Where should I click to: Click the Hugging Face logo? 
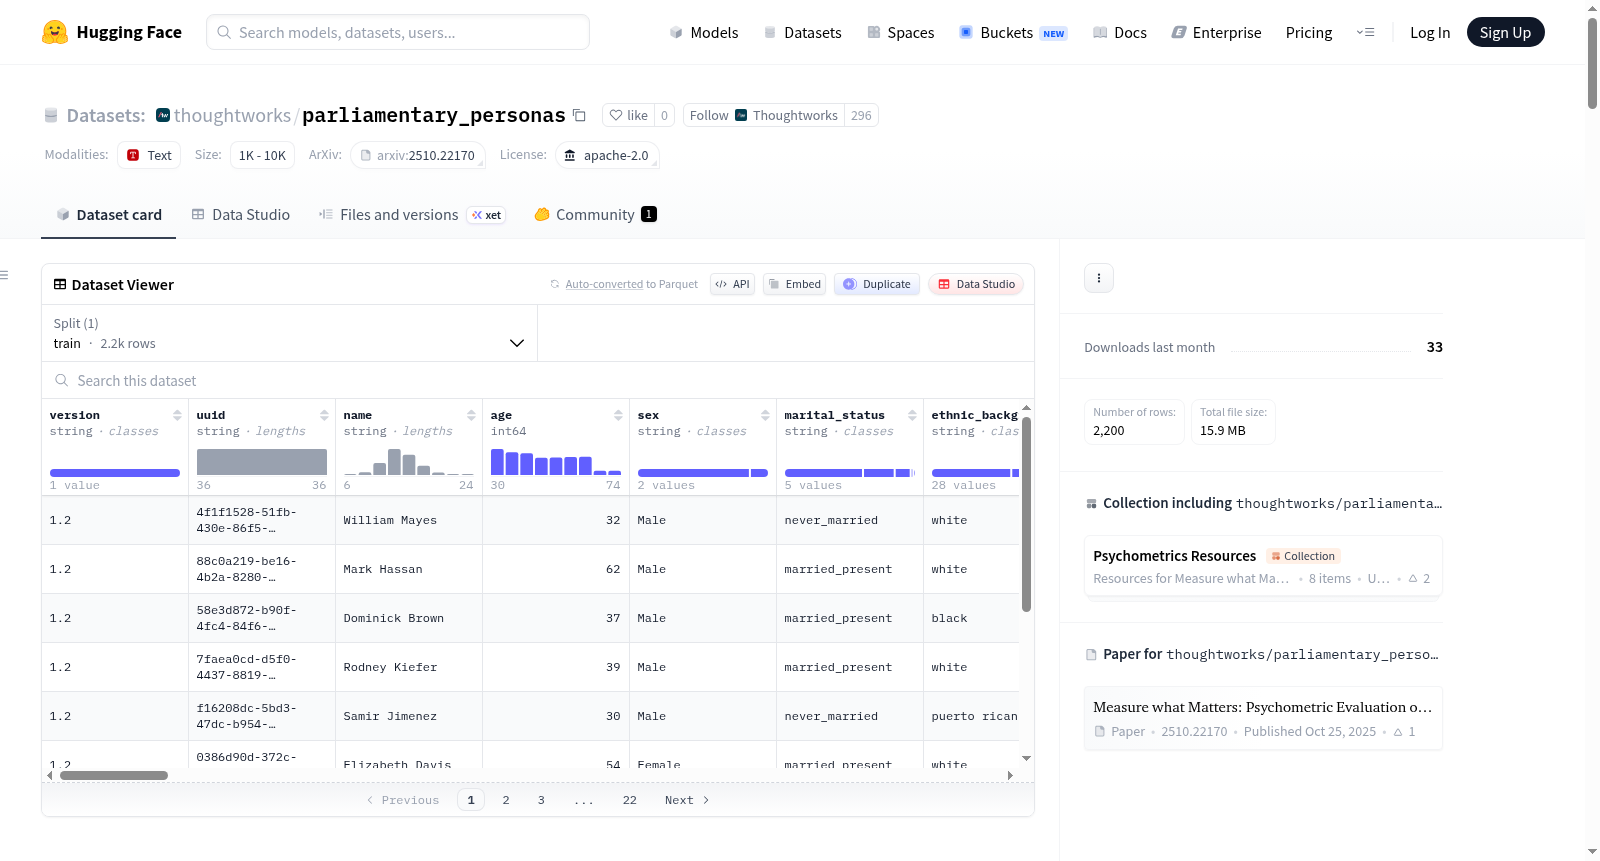112,32
